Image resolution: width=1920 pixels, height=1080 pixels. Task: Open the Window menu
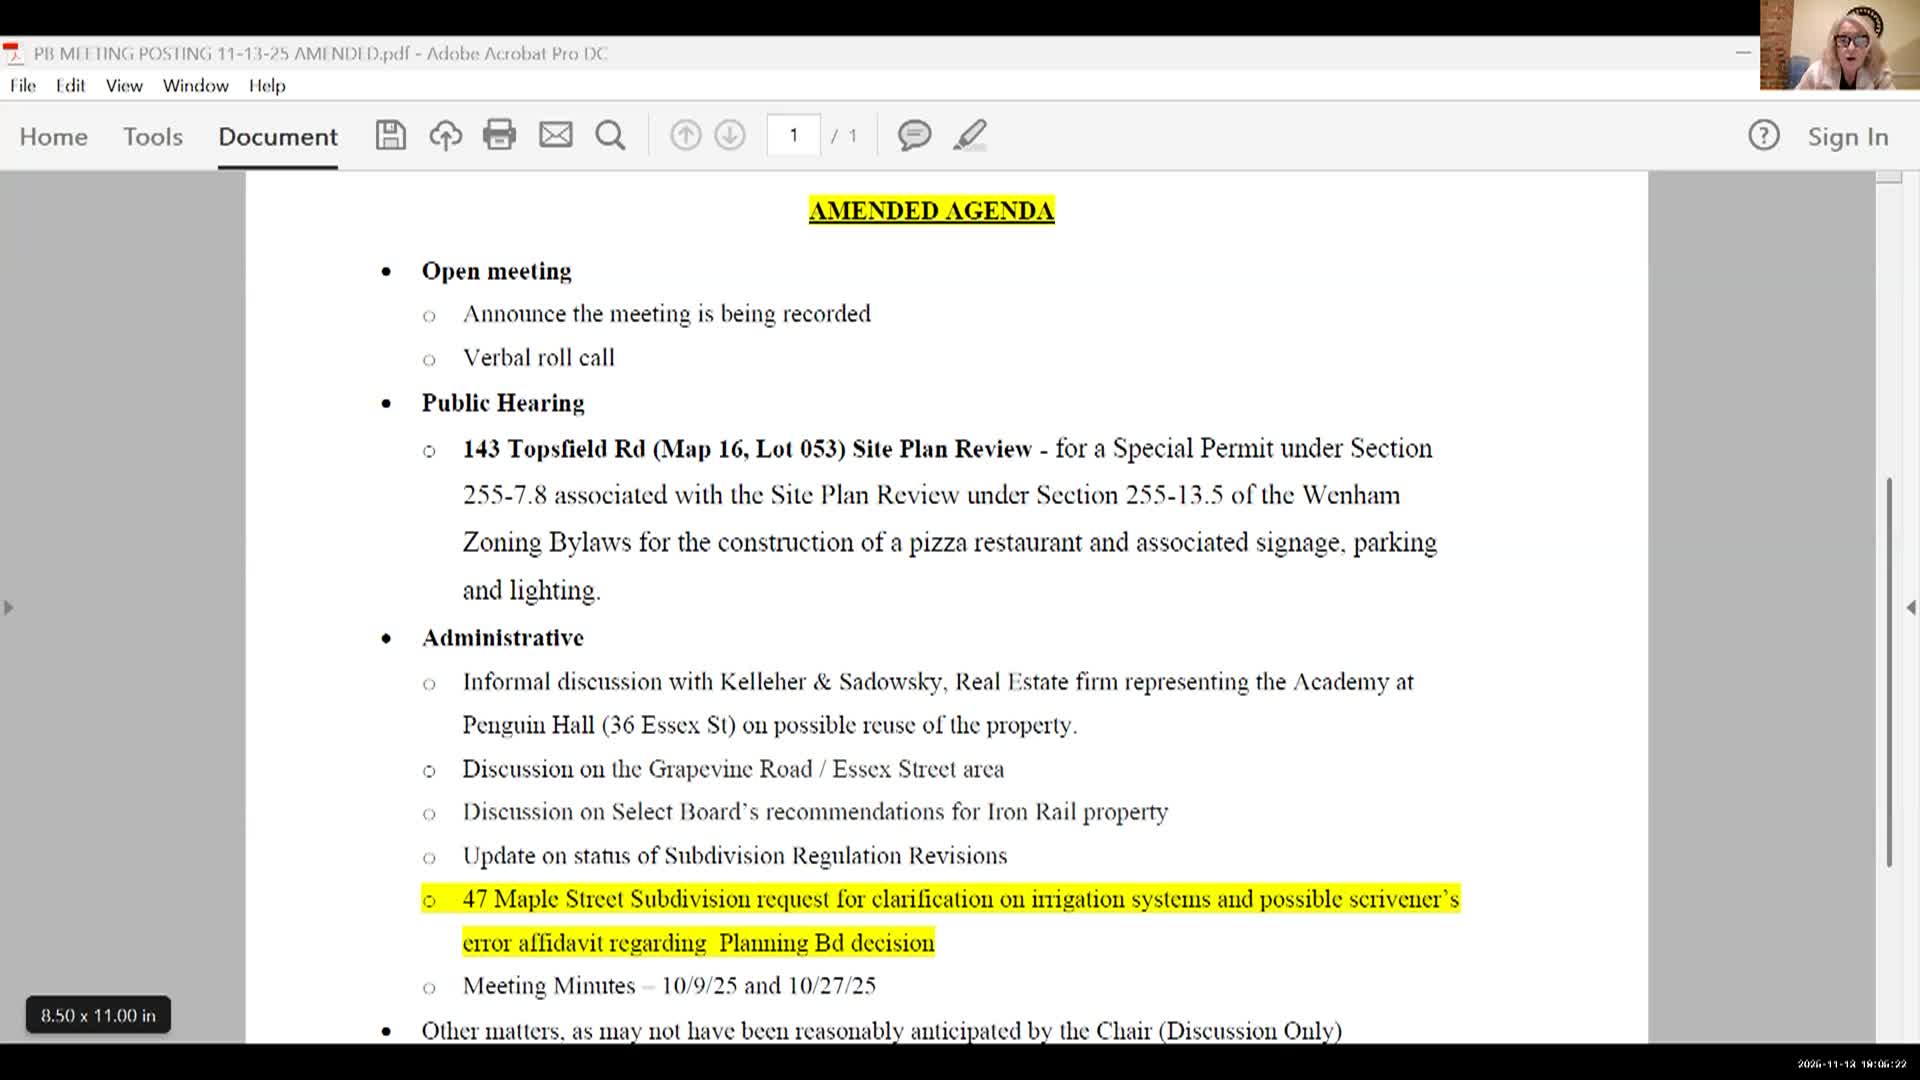click(x=195, y=86)
